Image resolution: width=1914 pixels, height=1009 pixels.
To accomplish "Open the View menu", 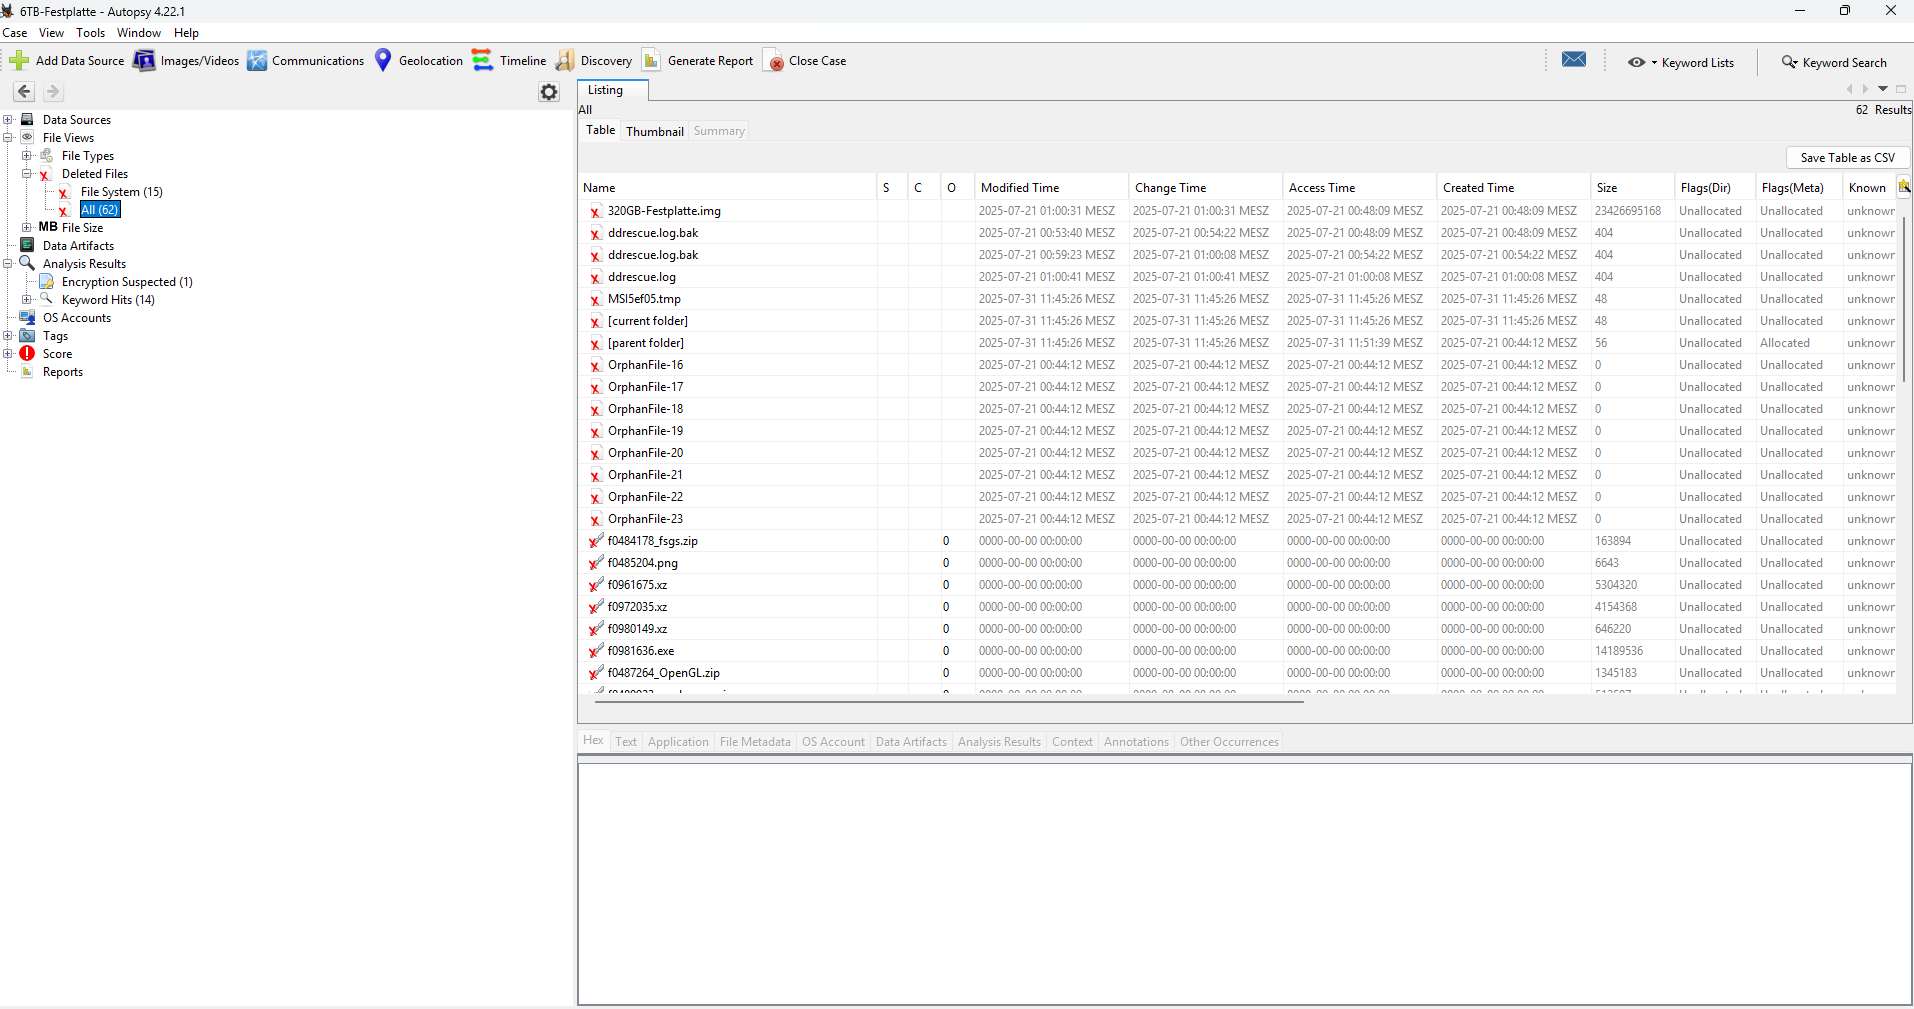I will 51,33.
